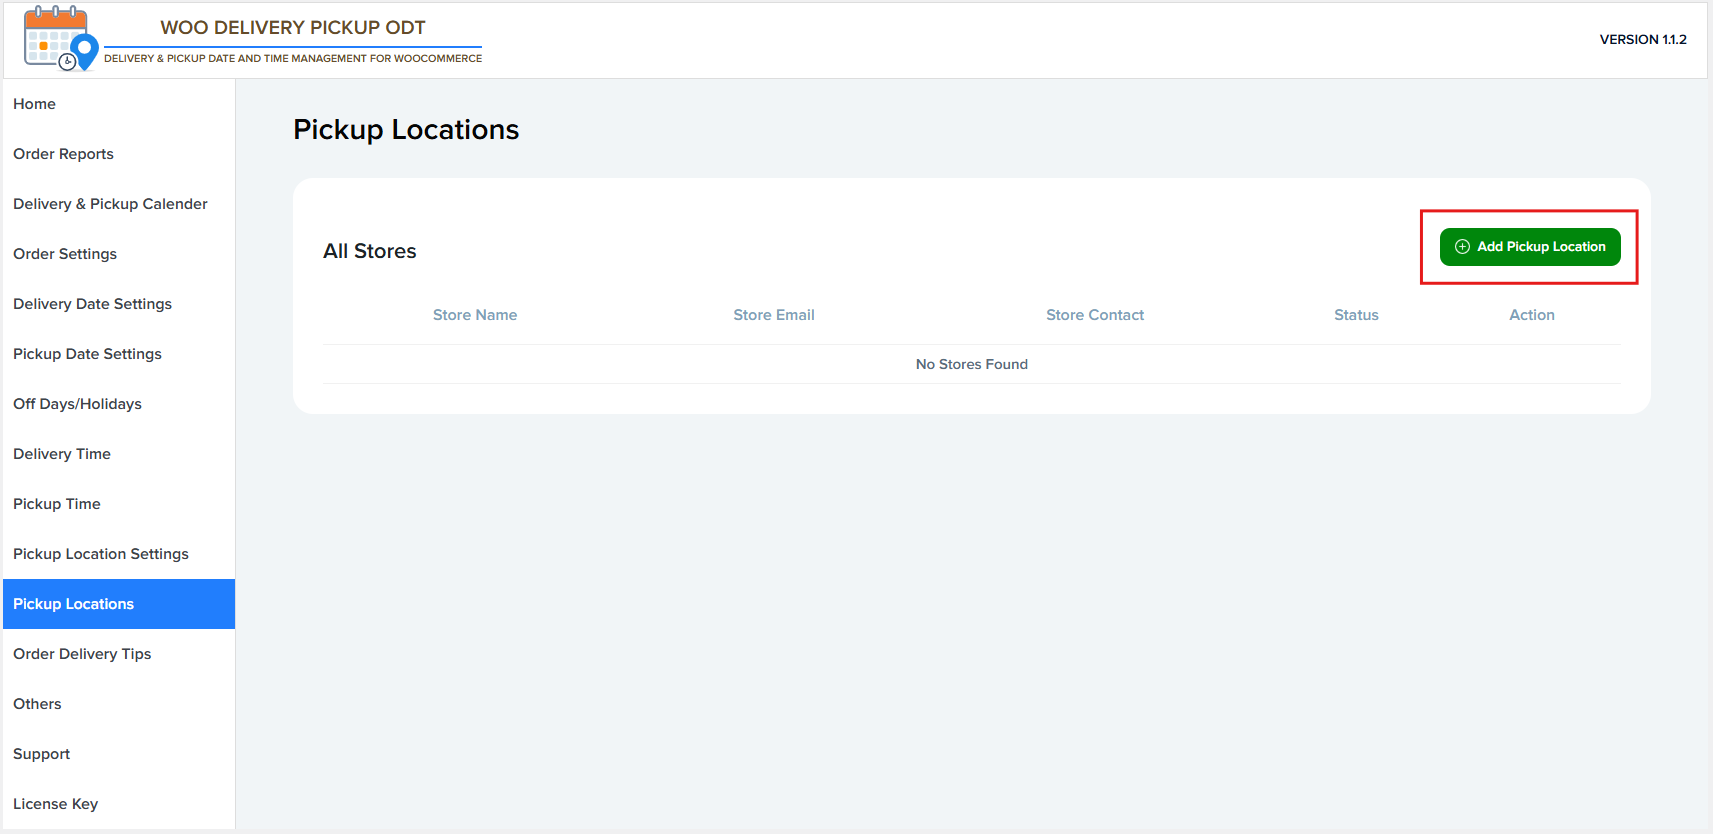Viewport: 1713px width, 834px height.
Task: Open Off Days/Holidays section
Action: pos(78,404)
